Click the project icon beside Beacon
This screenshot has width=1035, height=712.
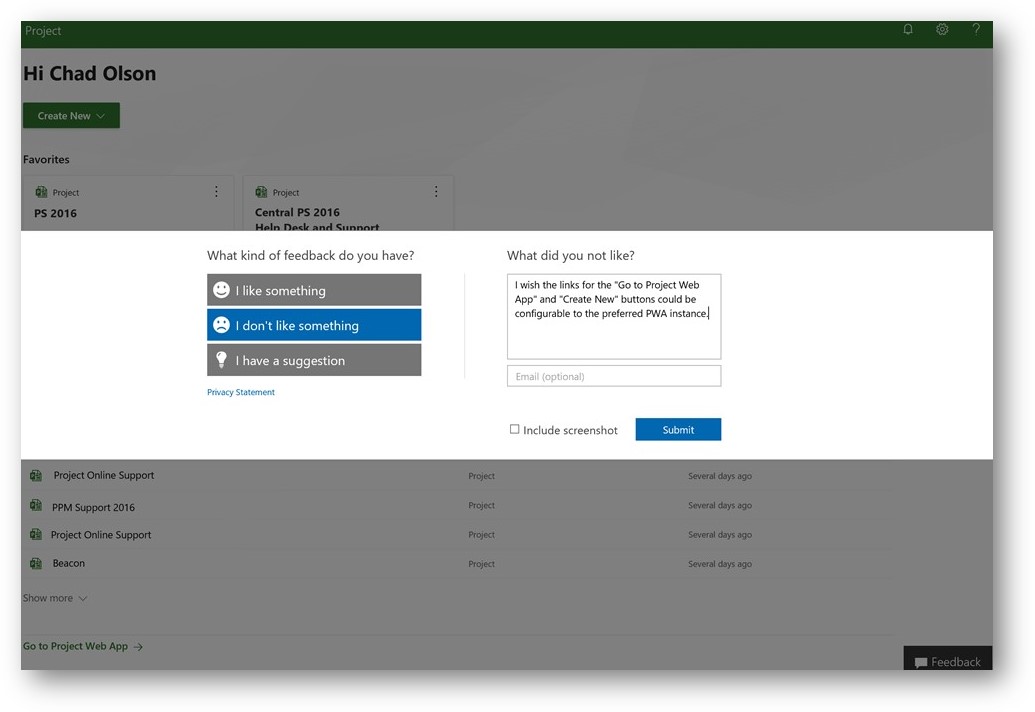click(36, 564)
